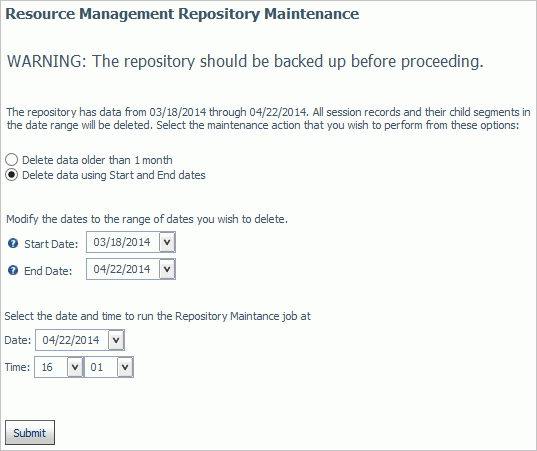Click into the Start Date field 03/18/2014
The width and height of the screenshot is (537, 451).
123,242
